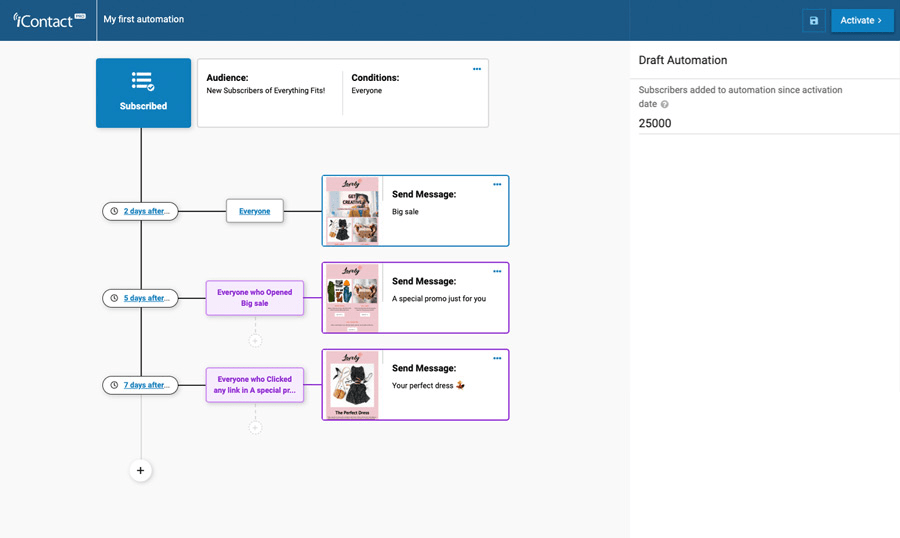The image size is (900, 538).
Task: Open the 7 days after delay
Action: (140, 385)
